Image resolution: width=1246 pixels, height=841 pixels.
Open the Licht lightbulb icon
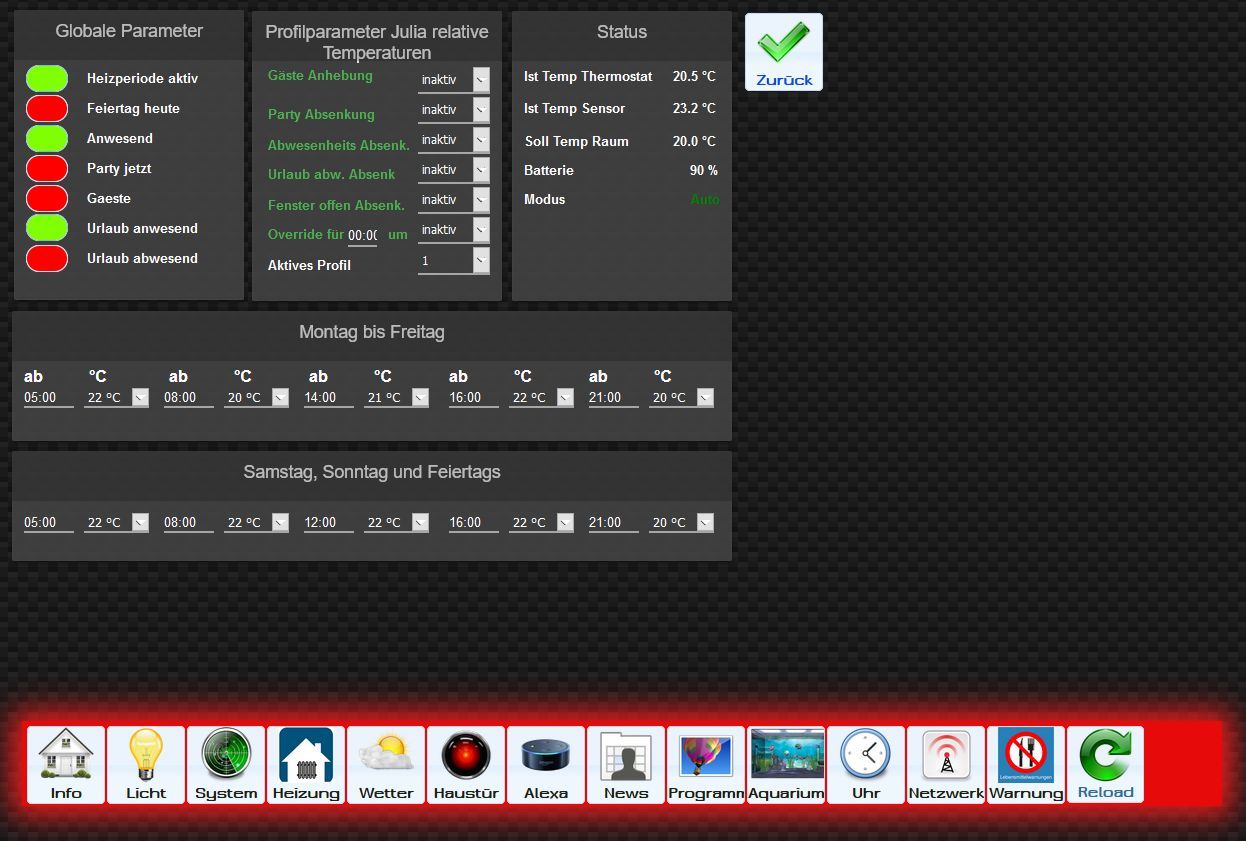146,765
